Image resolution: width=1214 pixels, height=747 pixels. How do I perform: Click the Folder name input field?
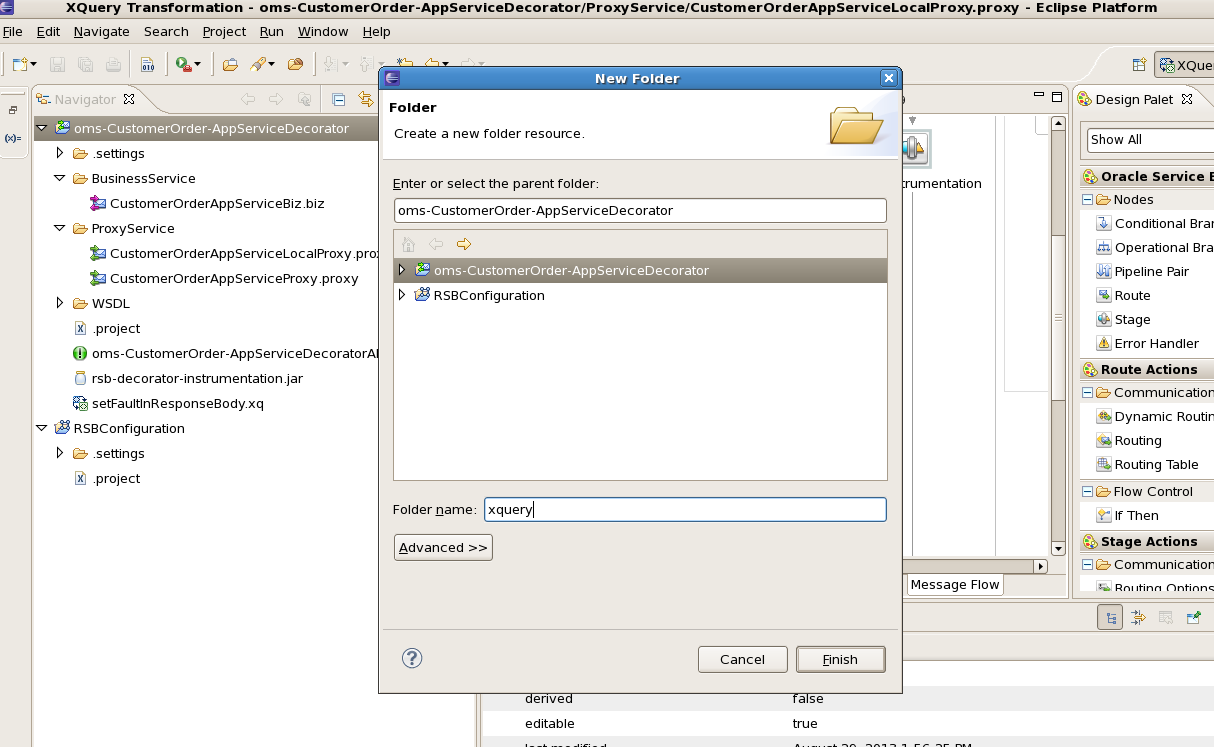pyautogui.click(x=685, y=509)
